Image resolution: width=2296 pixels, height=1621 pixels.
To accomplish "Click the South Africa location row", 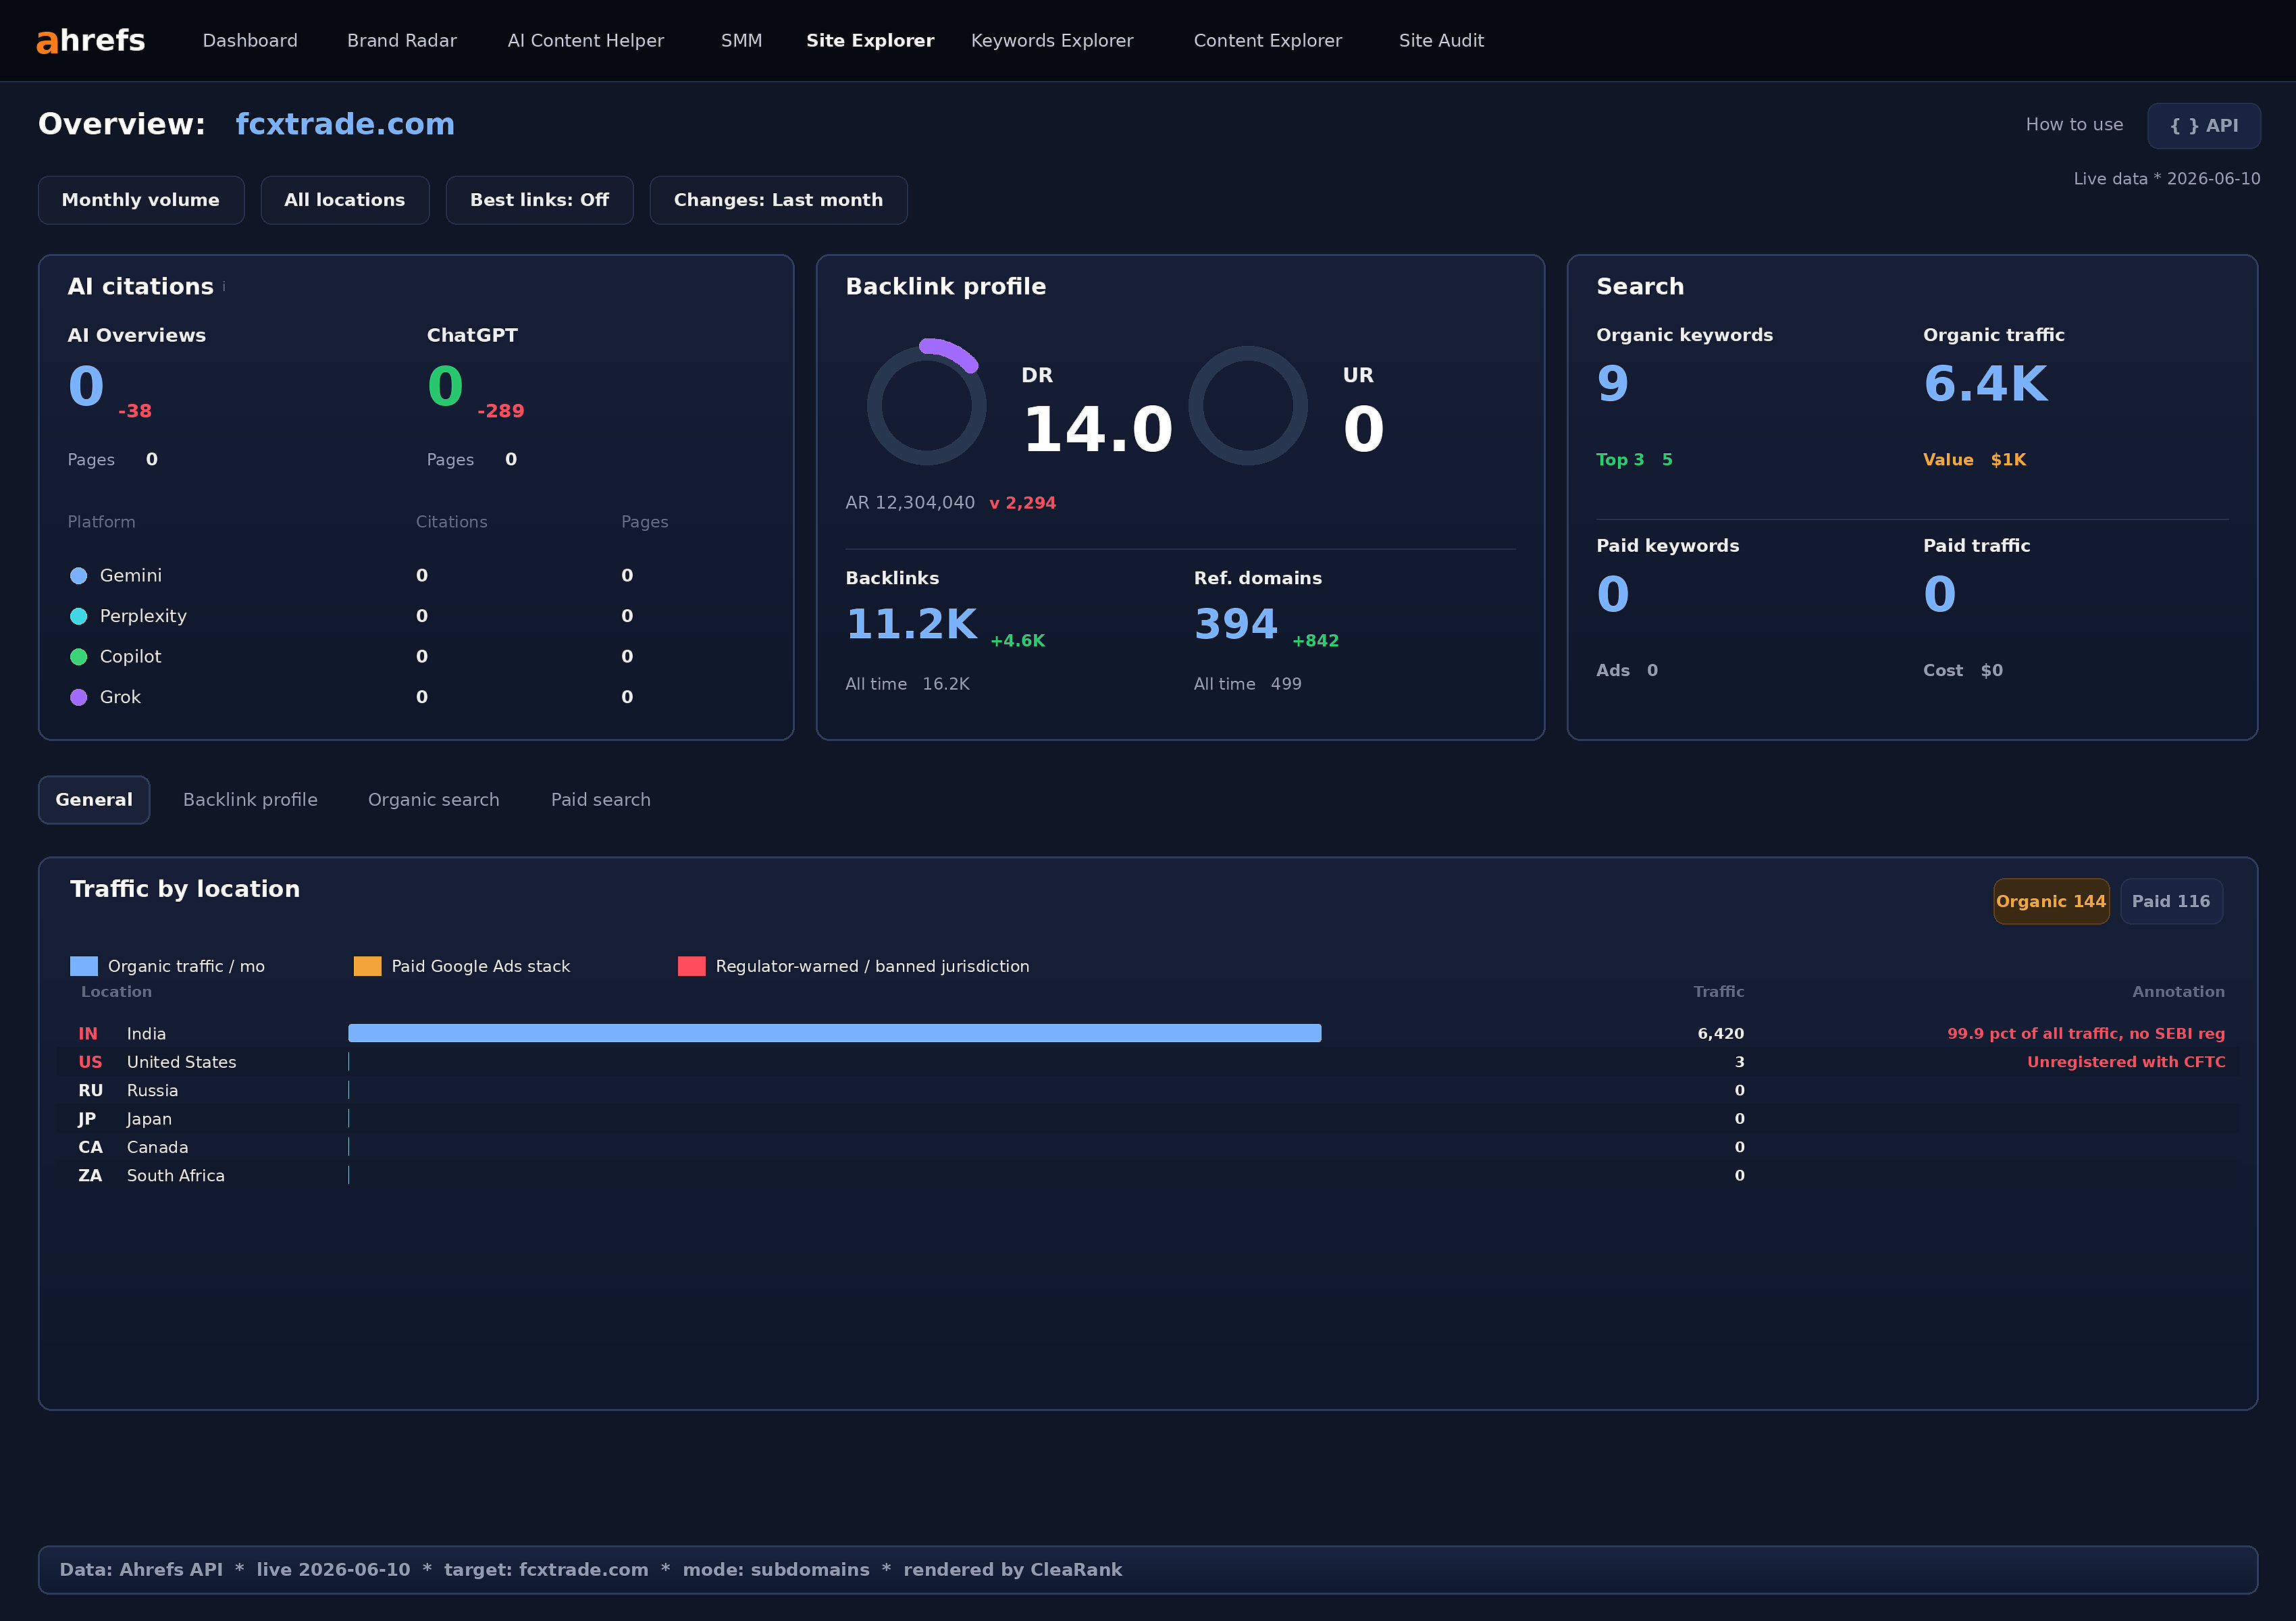I will coord(1148,1175).
